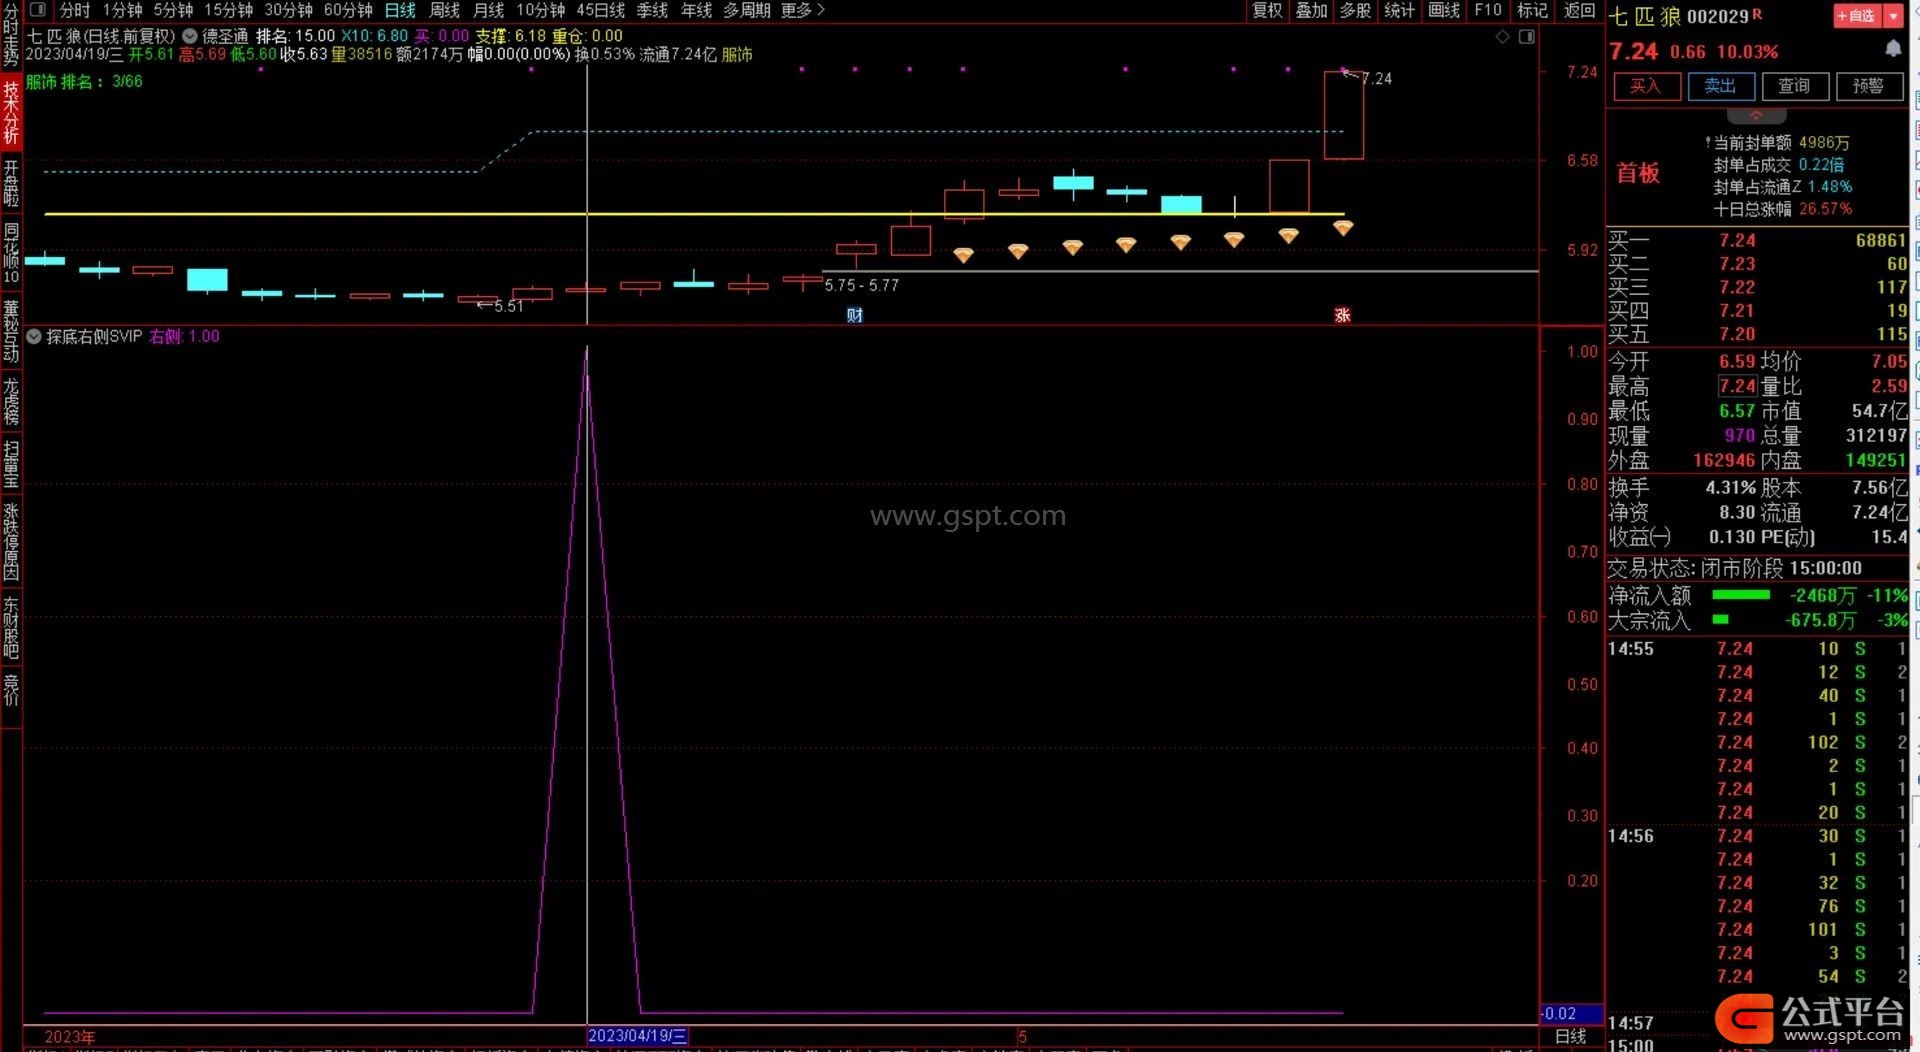Select the 45日线 period
Viewport: 1920px width, 1052px height.
coord(601,10)
